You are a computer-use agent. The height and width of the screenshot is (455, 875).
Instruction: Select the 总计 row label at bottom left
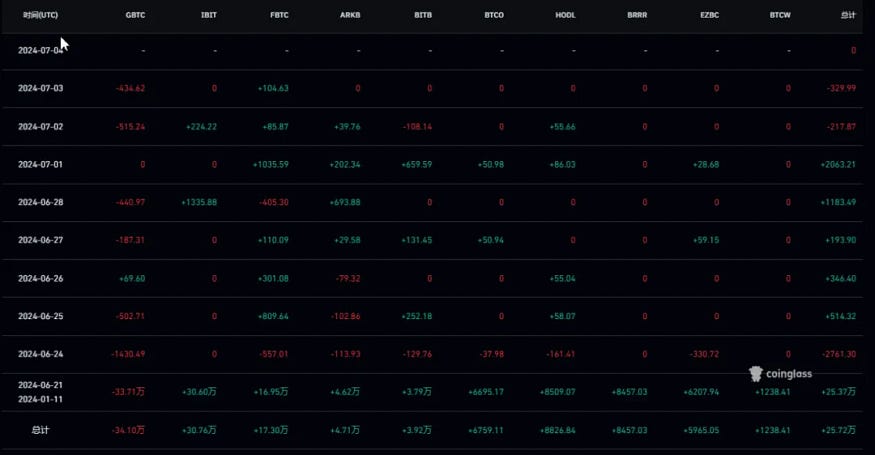(x=41, y=430)
